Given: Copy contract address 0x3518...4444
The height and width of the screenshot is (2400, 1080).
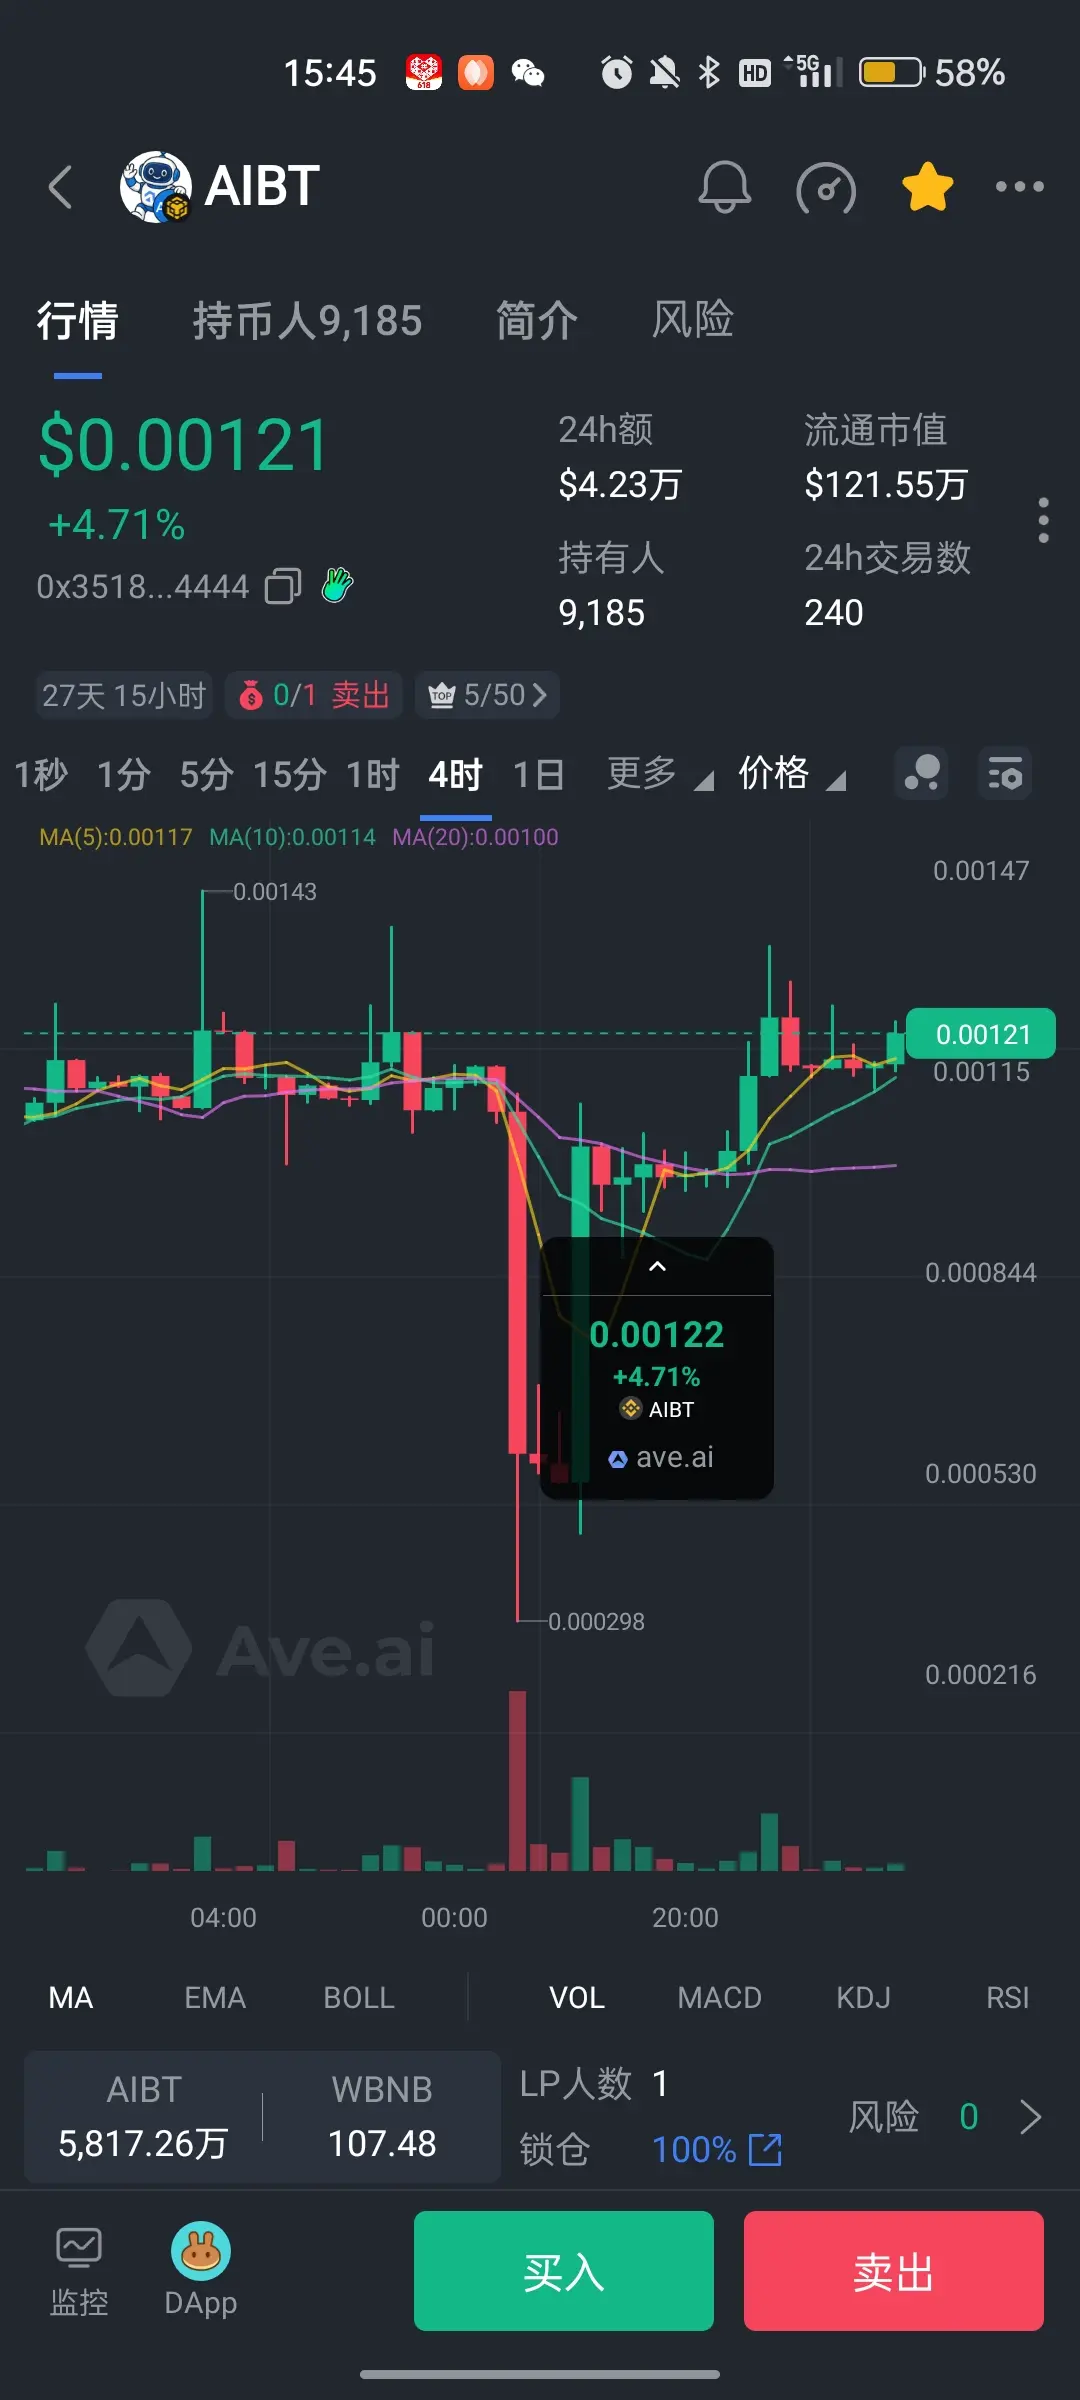Looking at the screenshot, I should click(283, 586).
